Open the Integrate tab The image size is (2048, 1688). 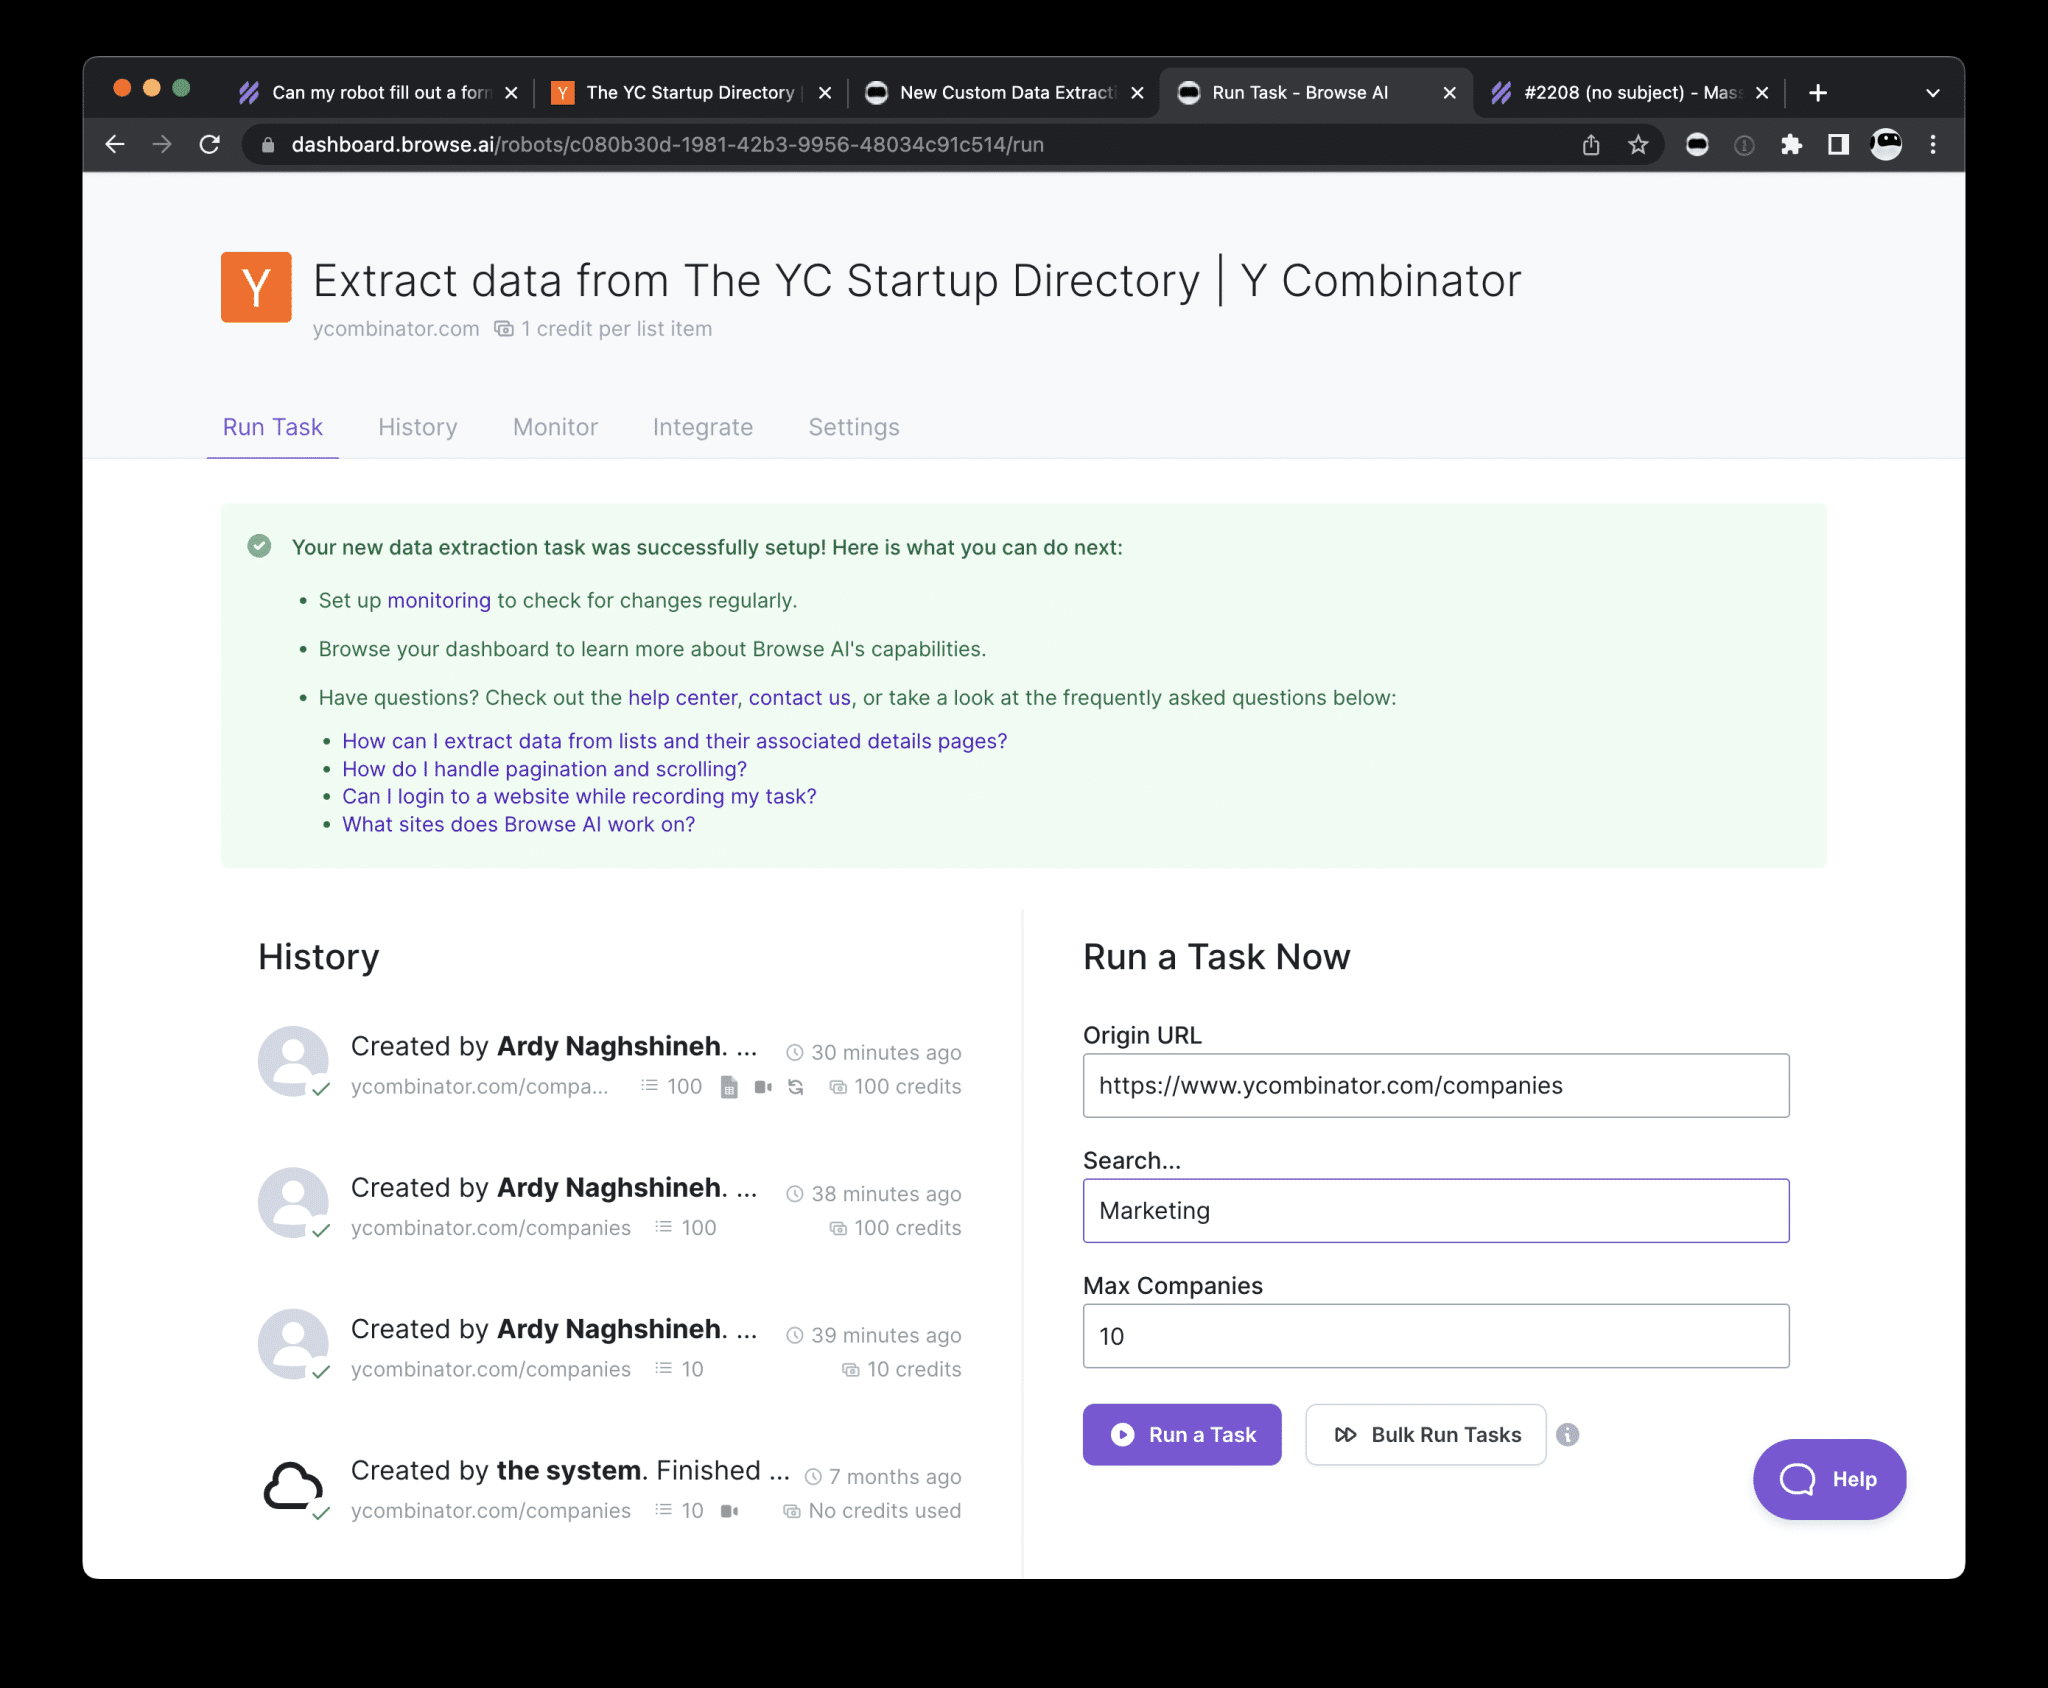click(703, 427)
